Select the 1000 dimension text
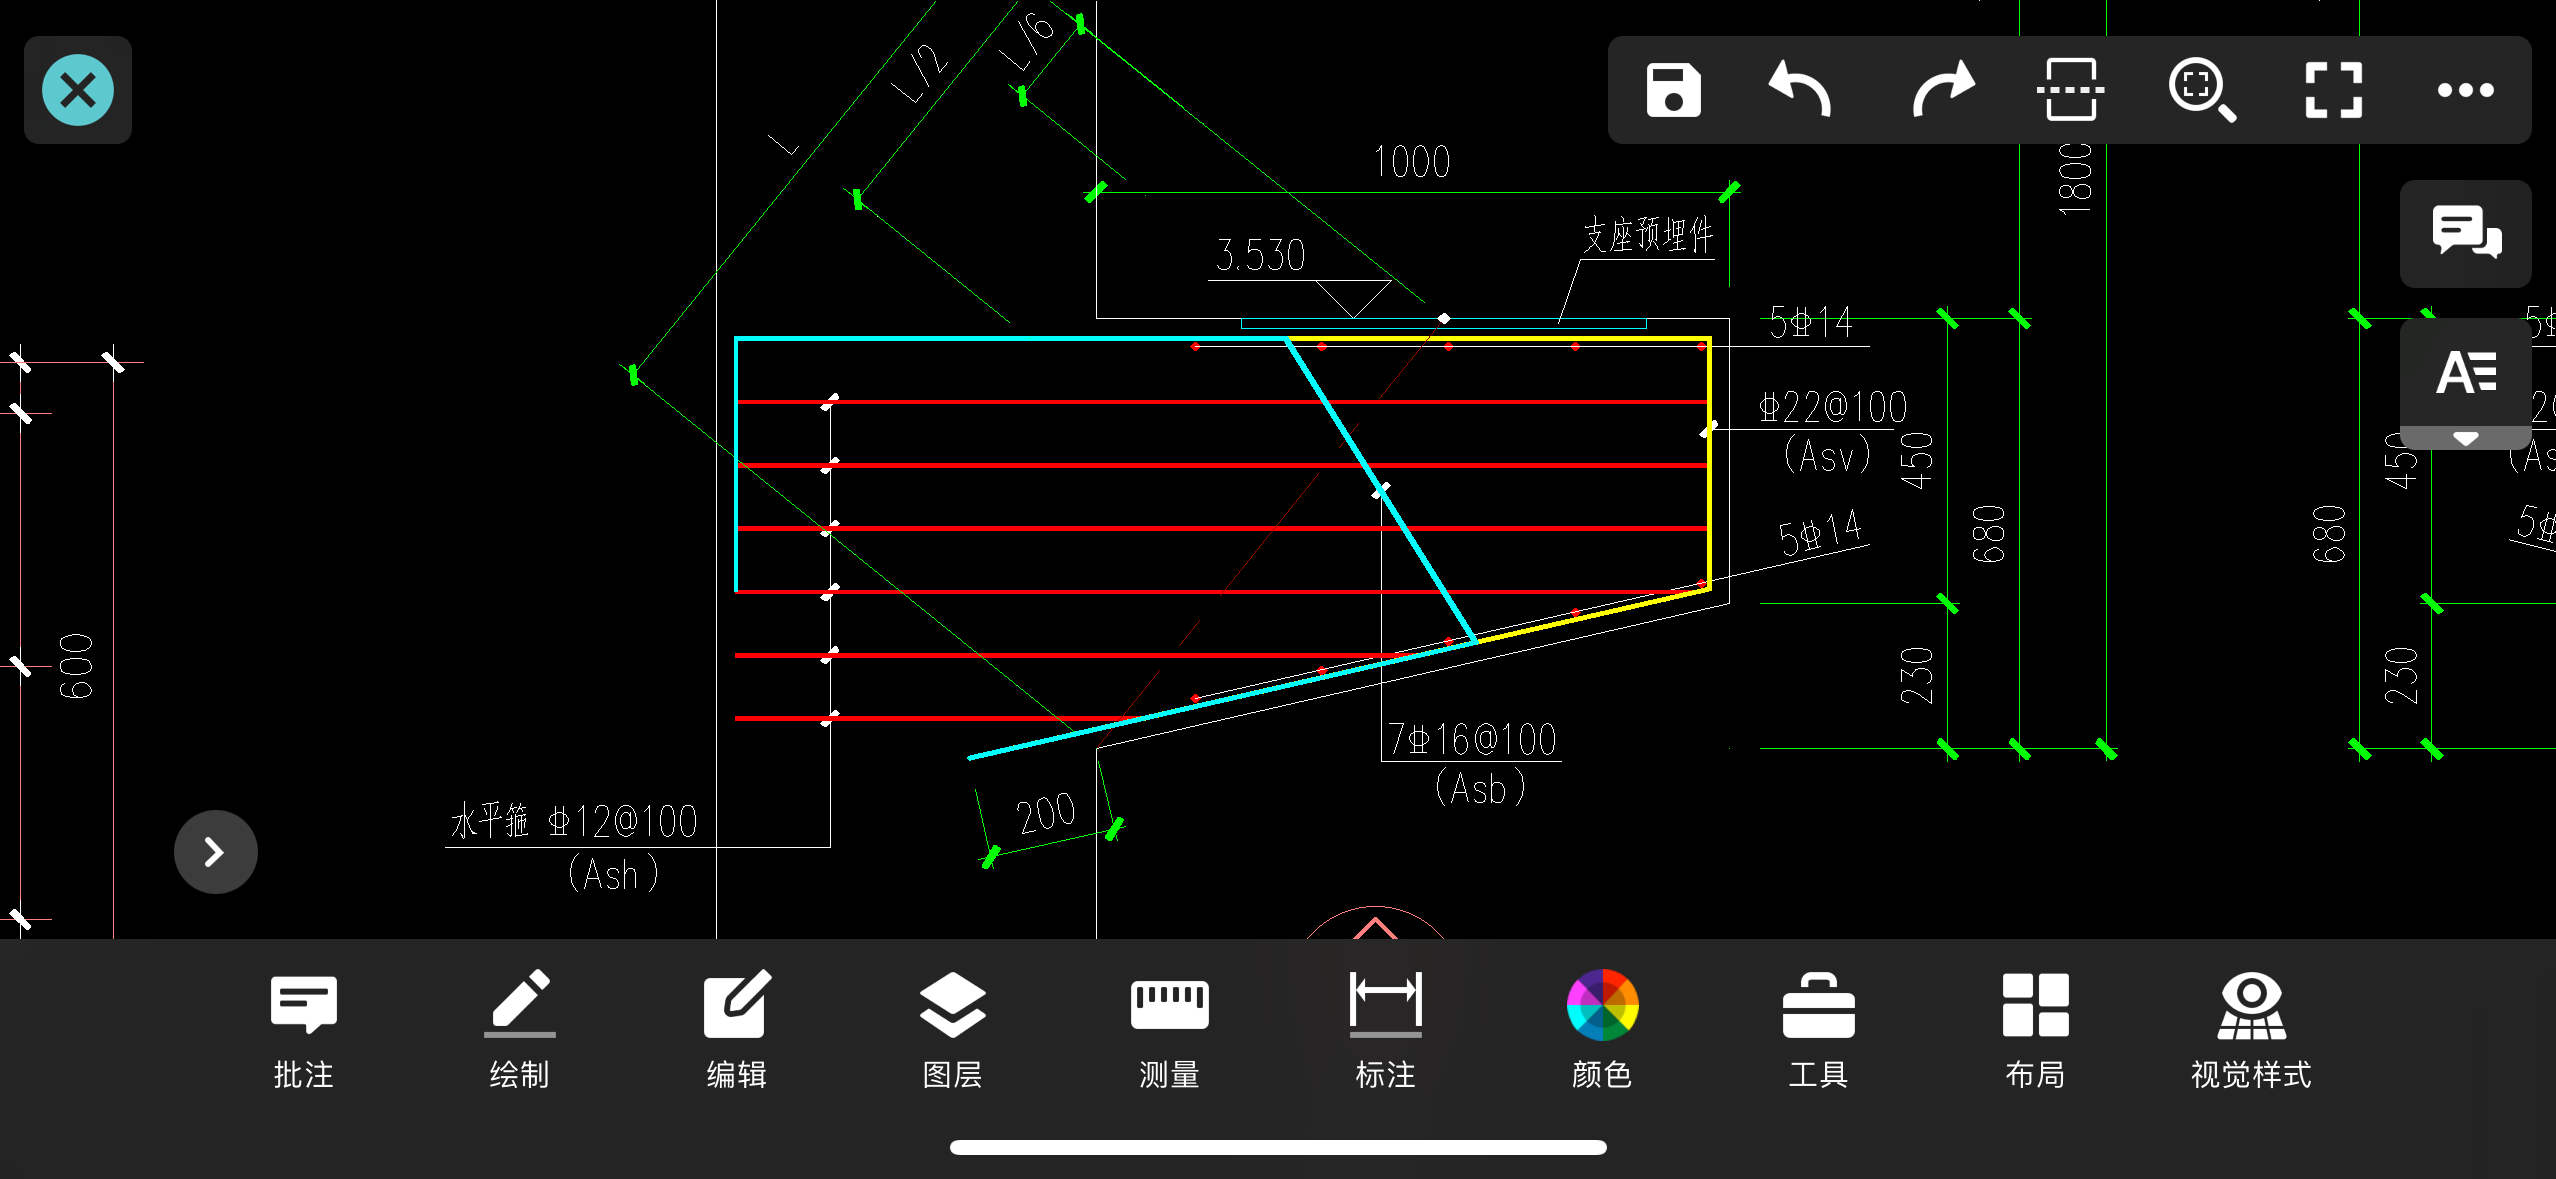Screen dimensions: 2556x1179 tap(1412, 162)
